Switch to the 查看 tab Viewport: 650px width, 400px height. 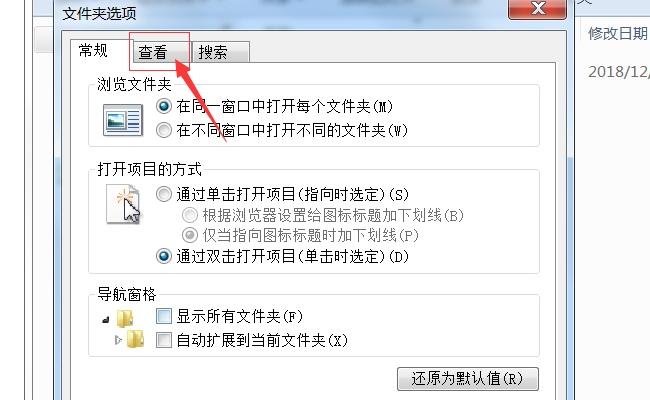pos(160,52)
